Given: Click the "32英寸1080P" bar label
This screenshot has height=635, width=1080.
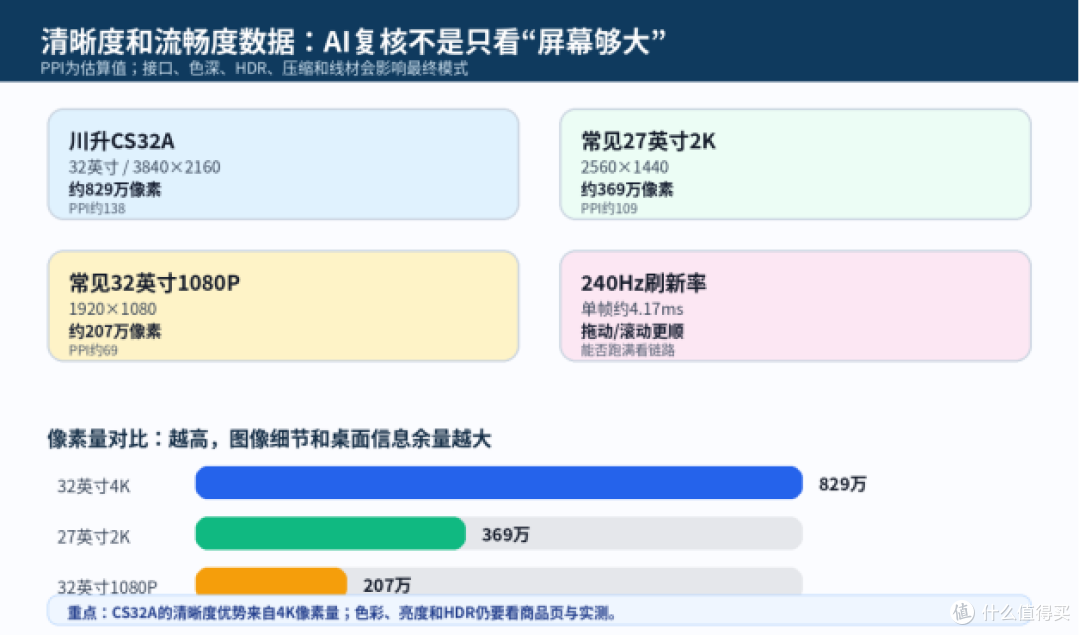Looking at the screenshot, I should click(107, 587).
